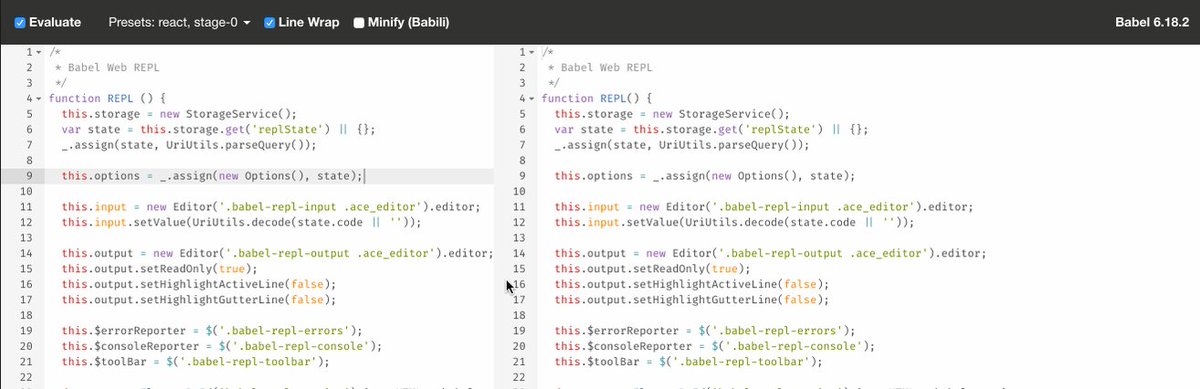Click 'var state = this.storage.get' line in left editor

(x=219, y=130)
